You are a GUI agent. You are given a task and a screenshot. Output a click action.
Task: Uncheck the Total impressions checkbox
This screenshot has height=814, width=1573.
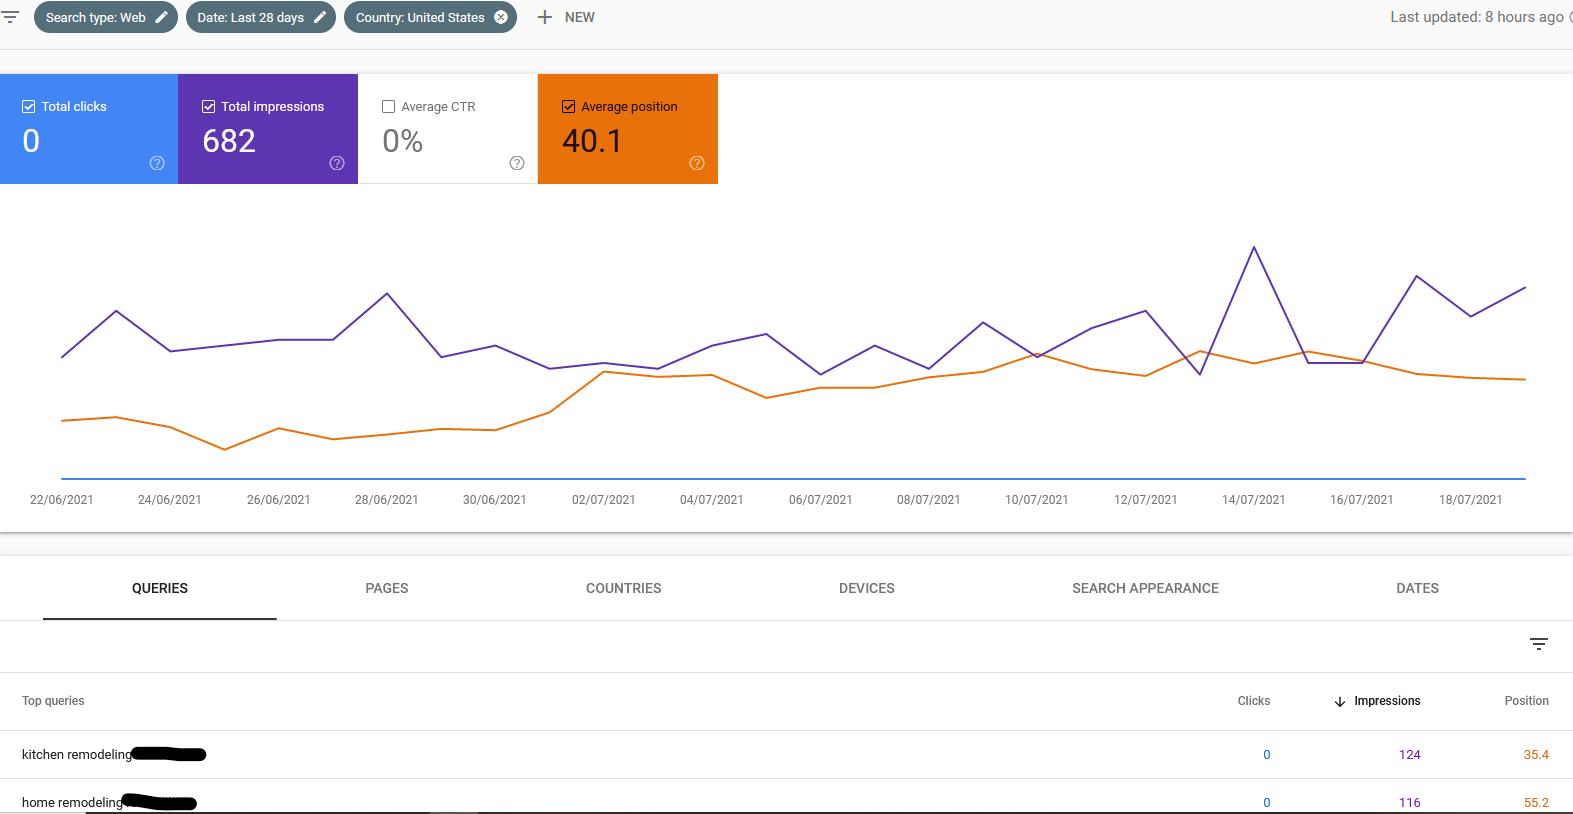pyautogui.click(x=209, y=106)
